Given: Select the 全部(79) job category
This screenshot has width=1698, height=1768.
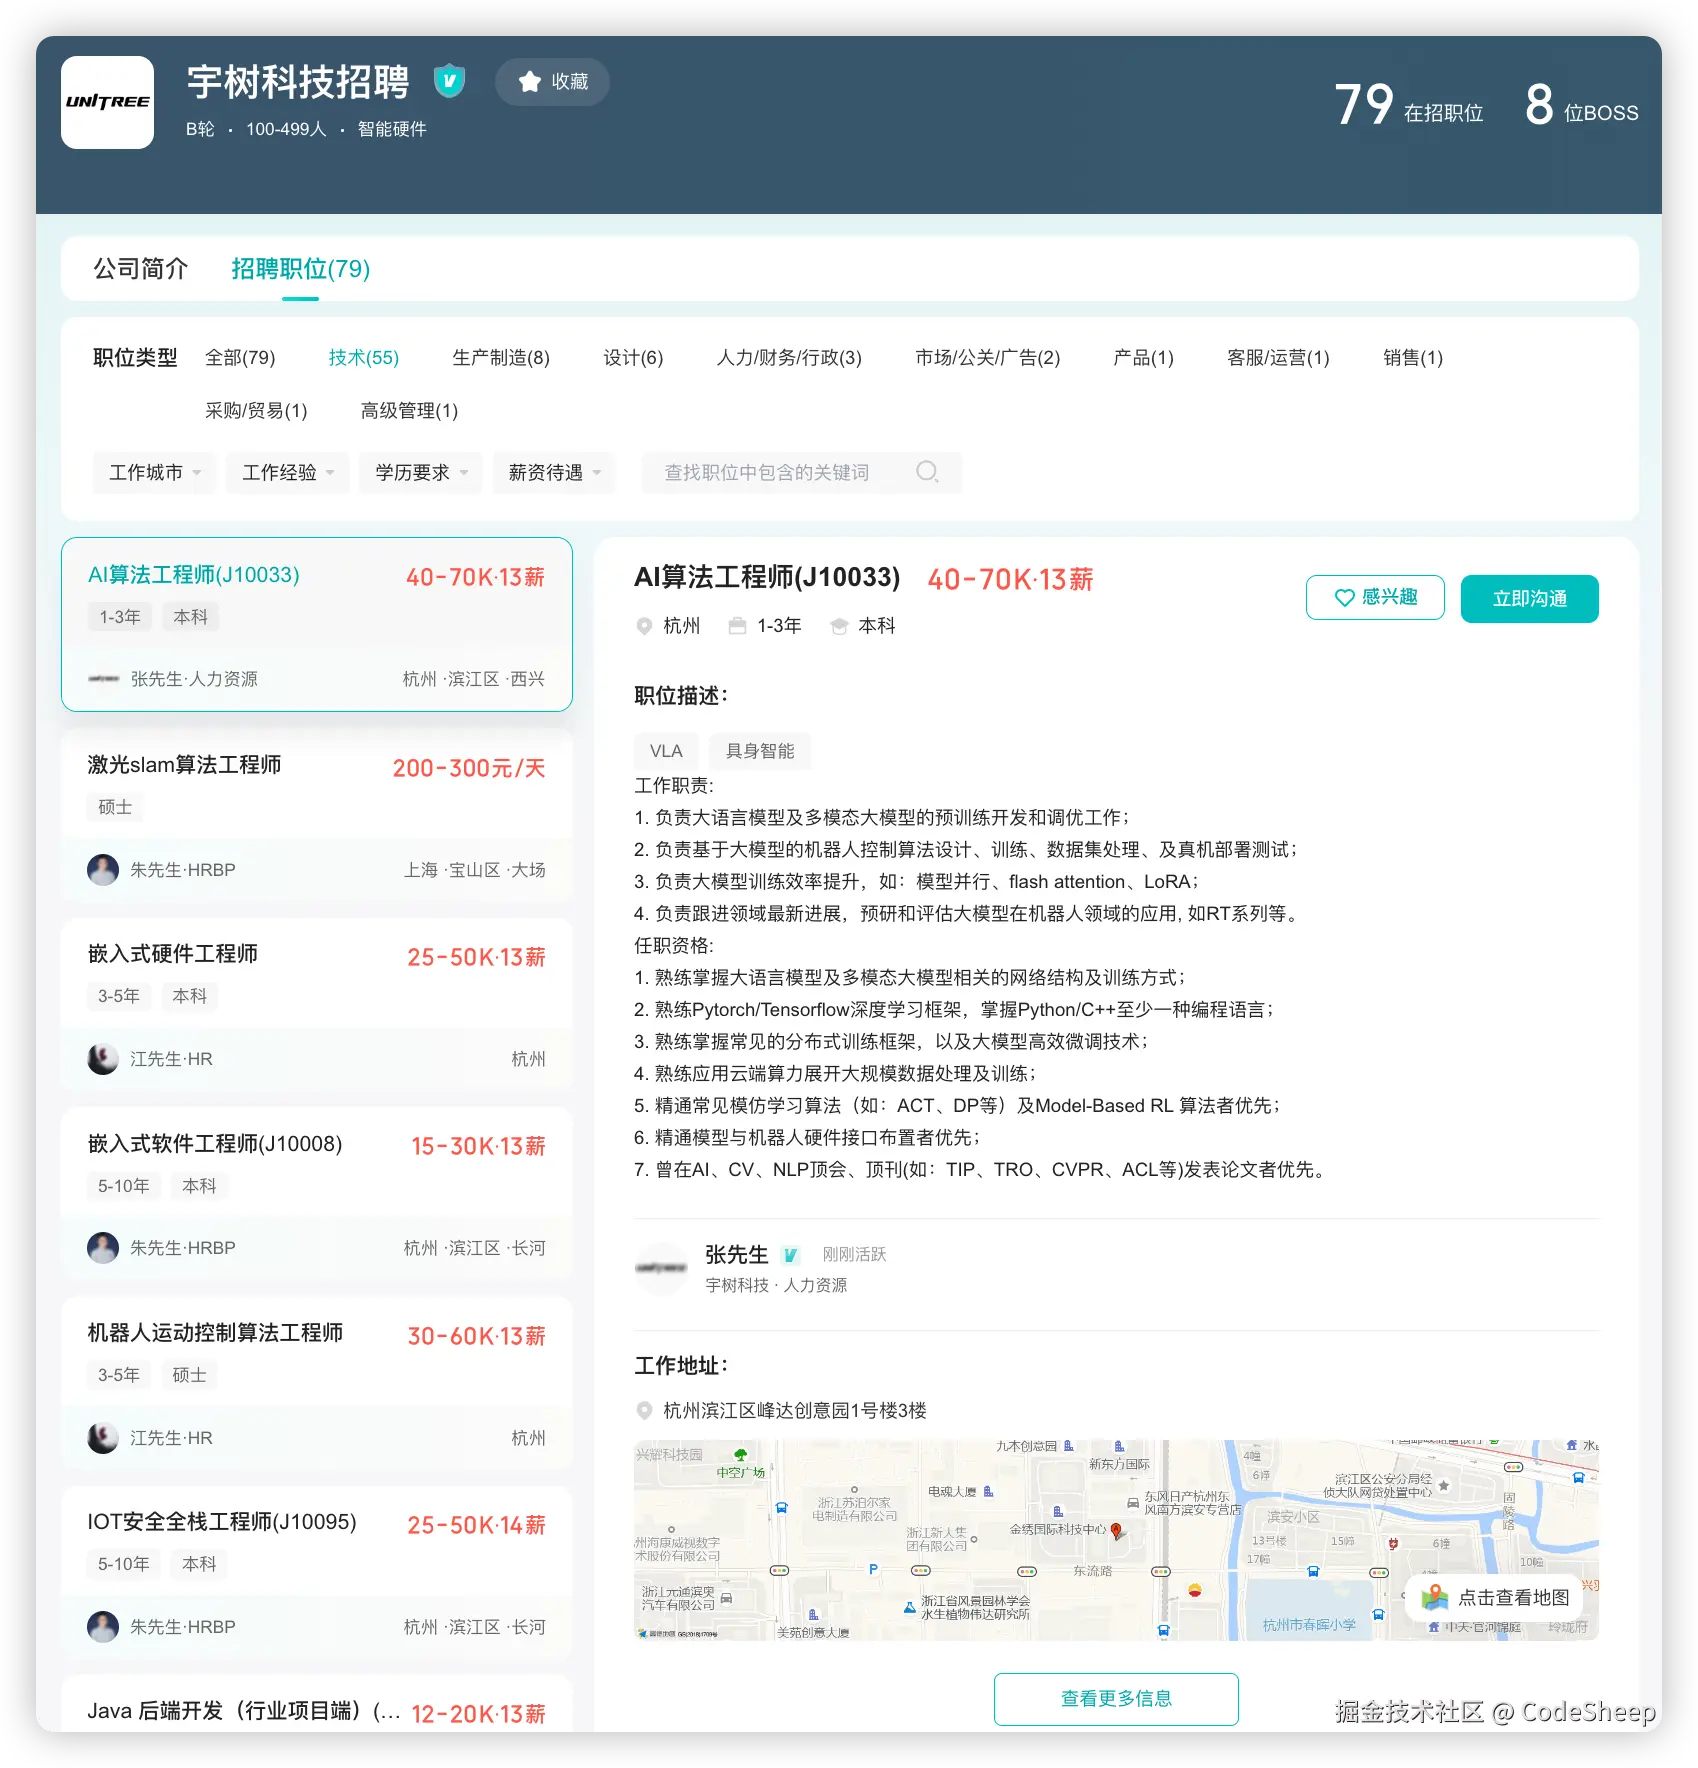Looking at the screenshot, I should (x=240, y=357).
